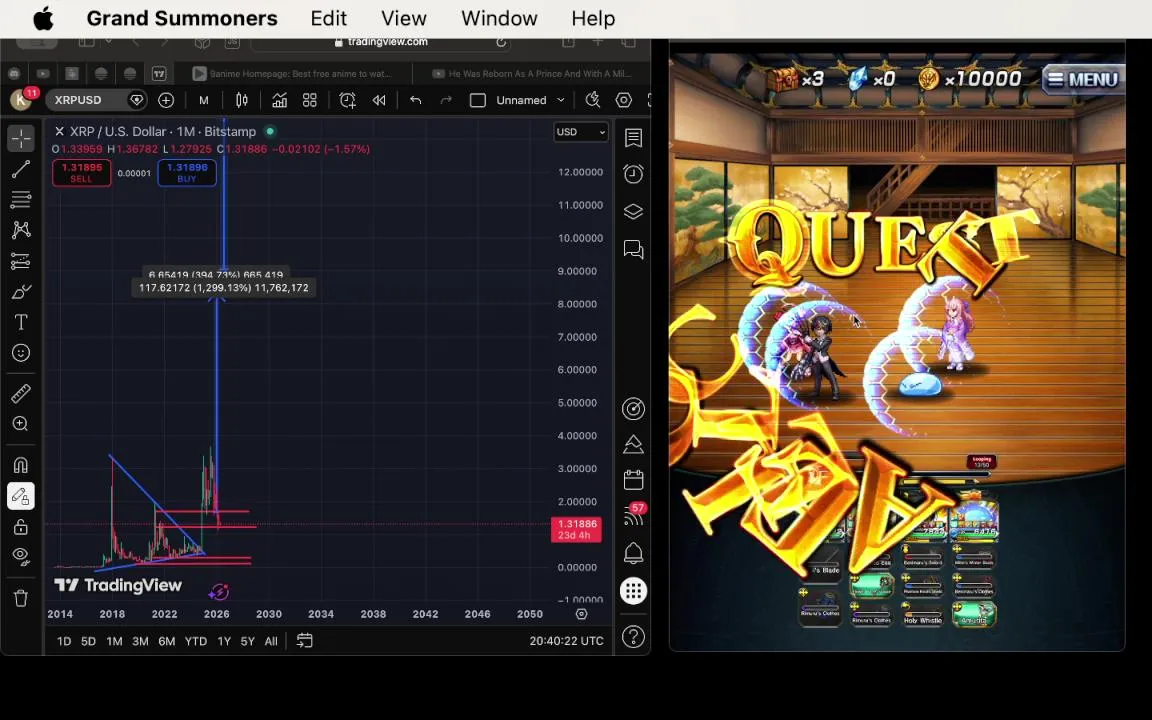This screenshot has height=720, width=1152.
Task: Open the object tree layers panel
Action: [x=633, y=212]
